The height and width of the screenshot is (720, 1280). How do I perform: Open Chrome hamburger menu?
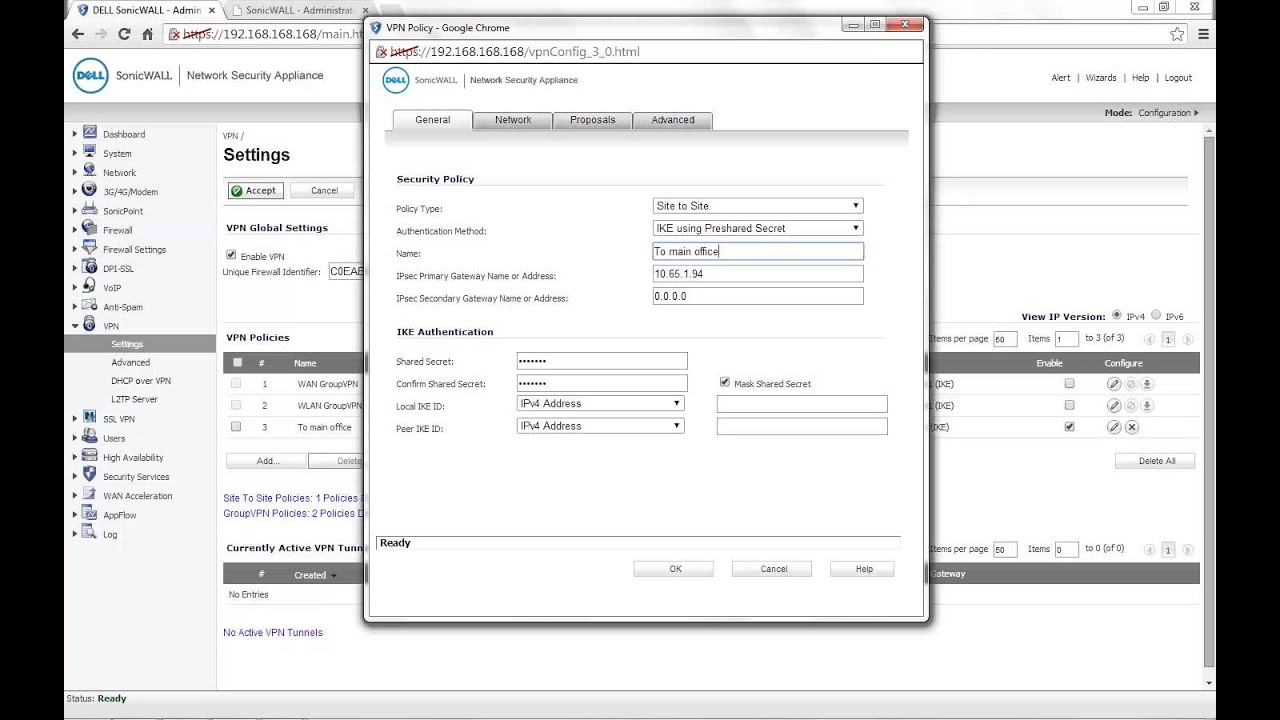pos(1203,34)
